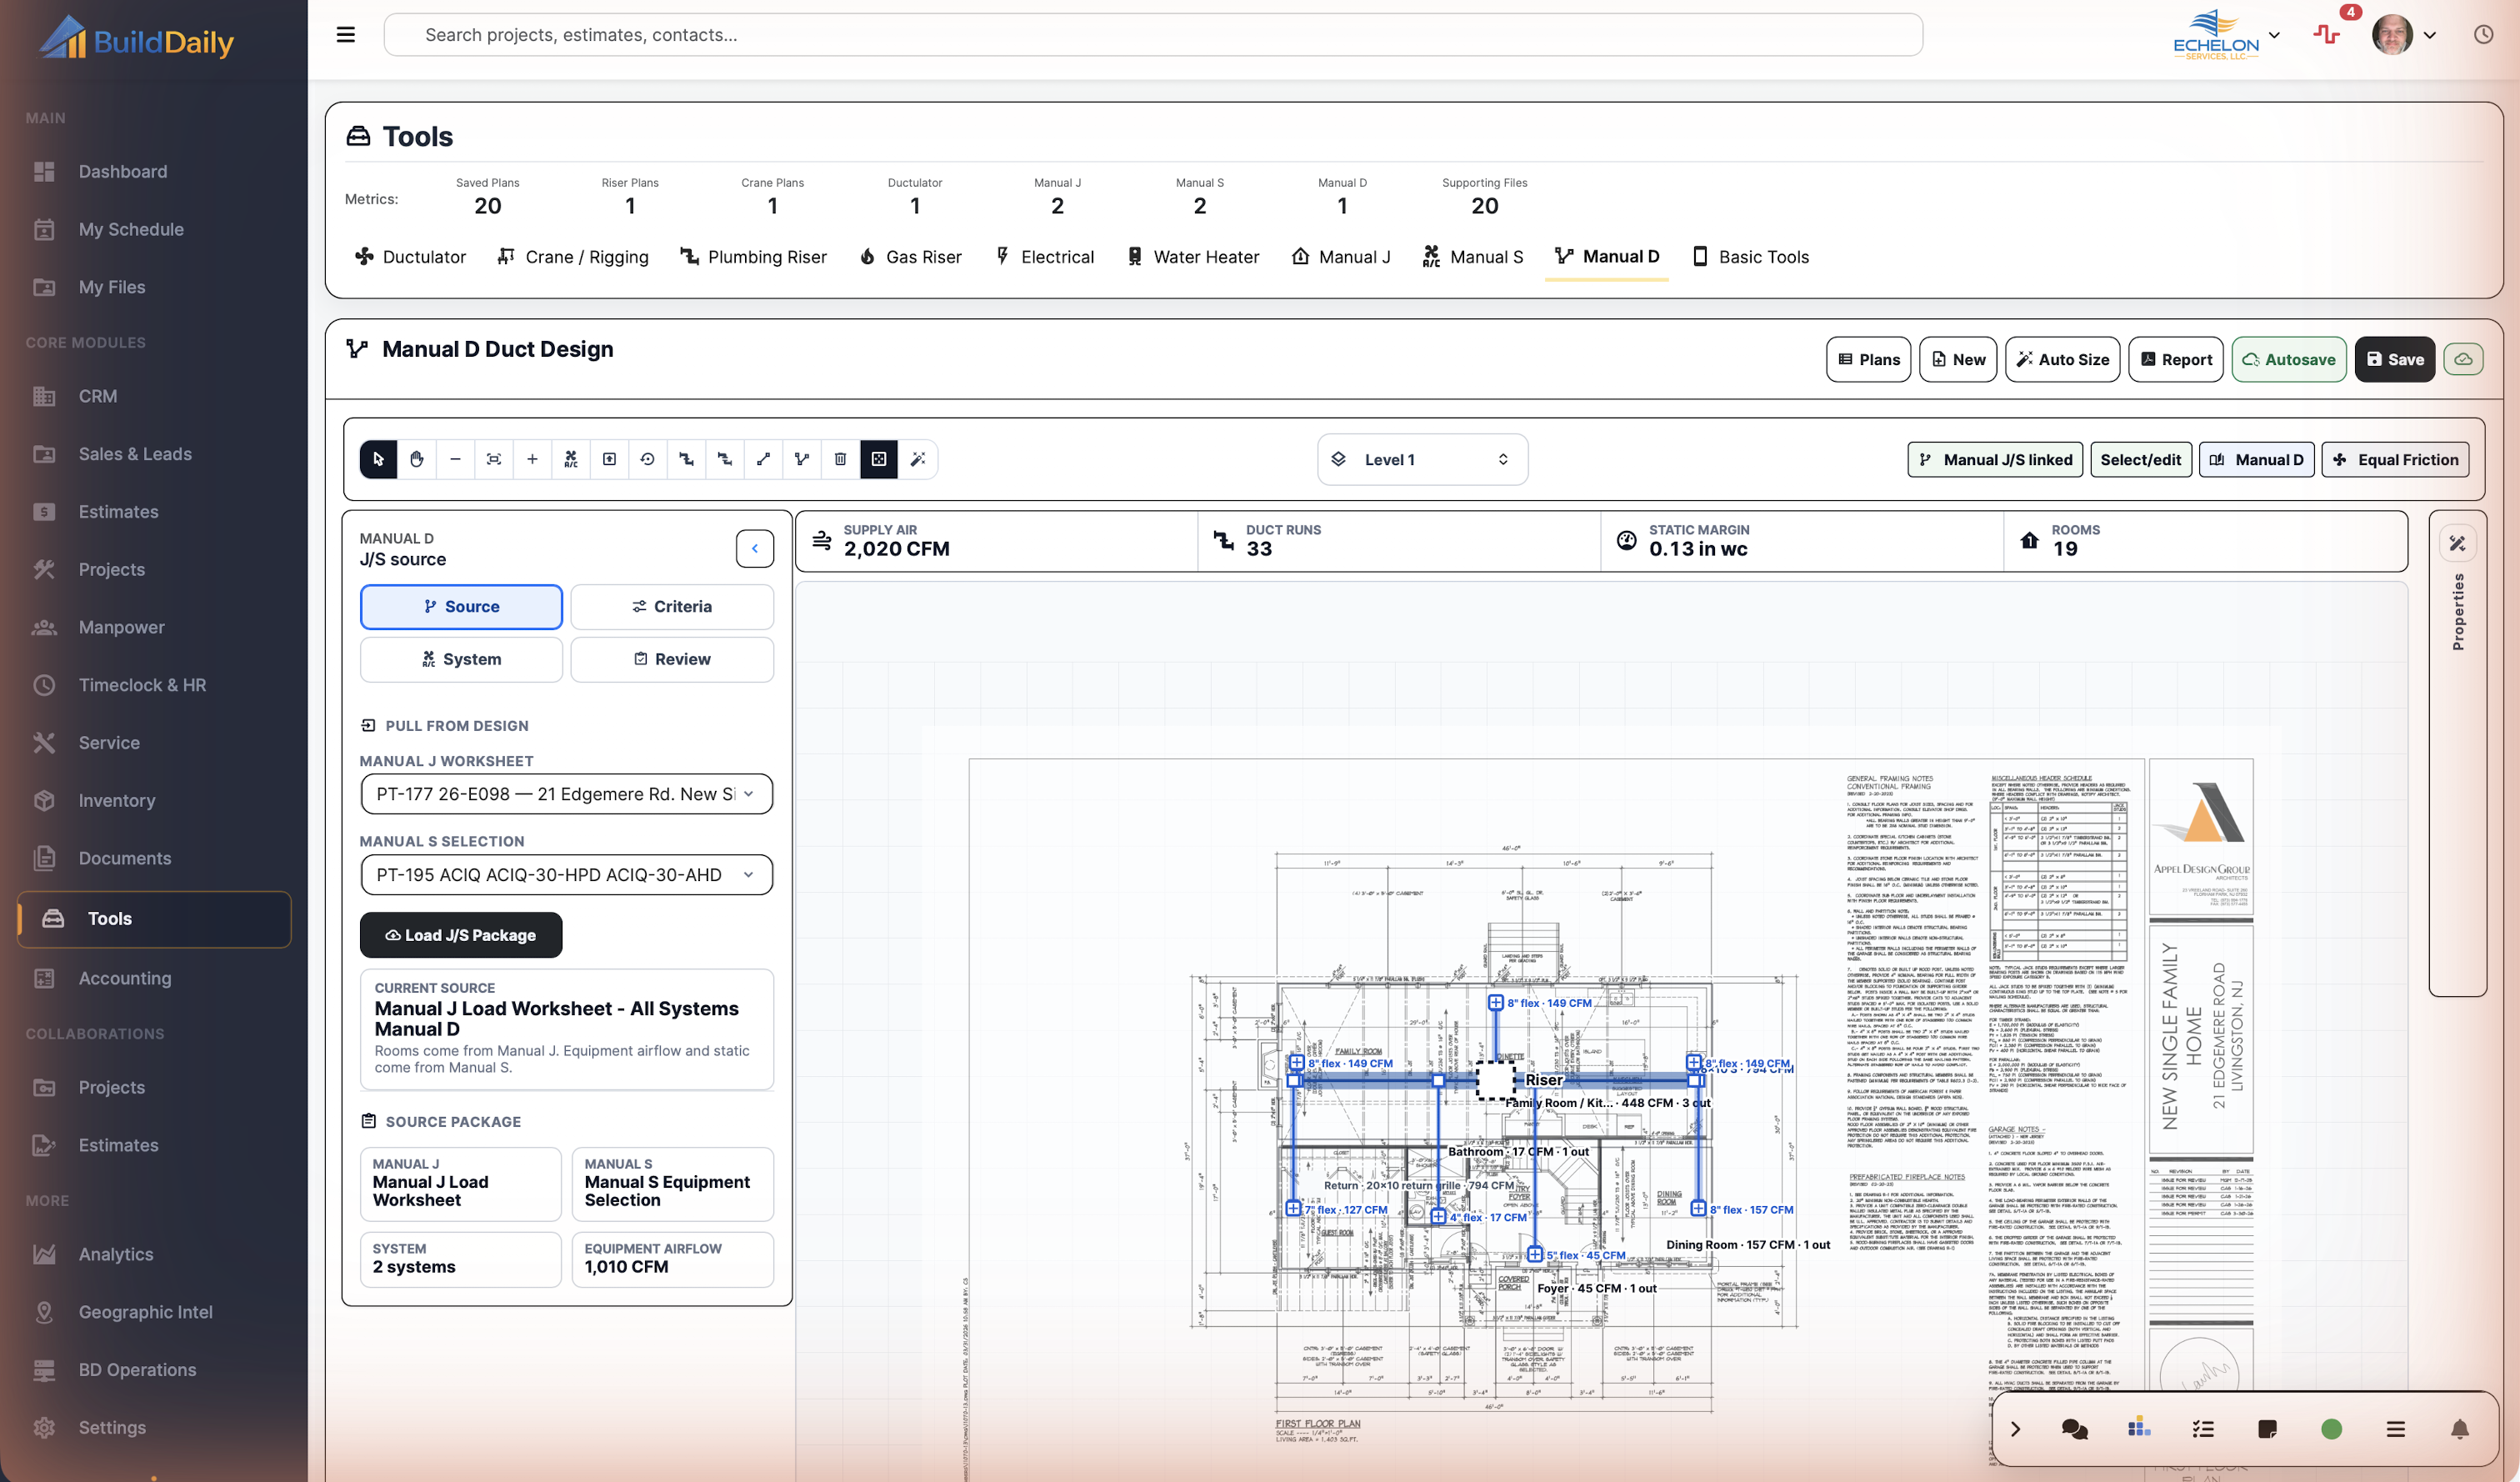Viewport: 2520px width, 1482px height.
Task: Fit plan to view tool
Action: [x=494, y=459]
